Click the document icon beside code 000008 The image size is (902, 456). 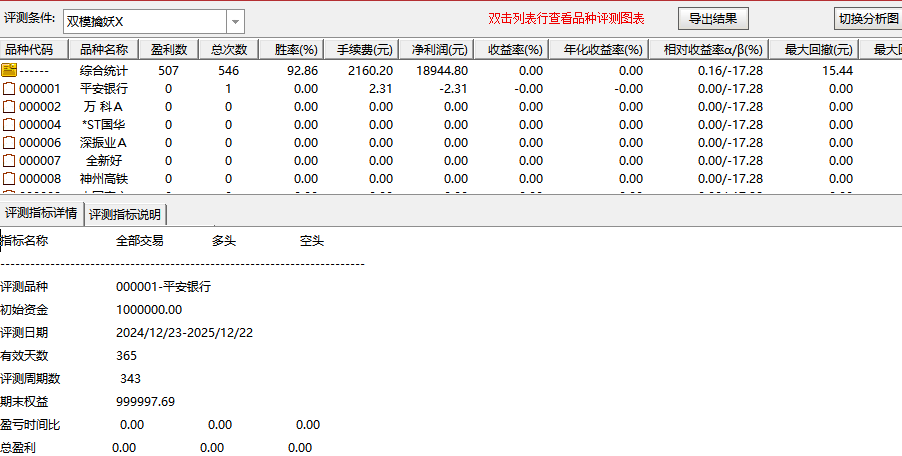click(9, 179)
